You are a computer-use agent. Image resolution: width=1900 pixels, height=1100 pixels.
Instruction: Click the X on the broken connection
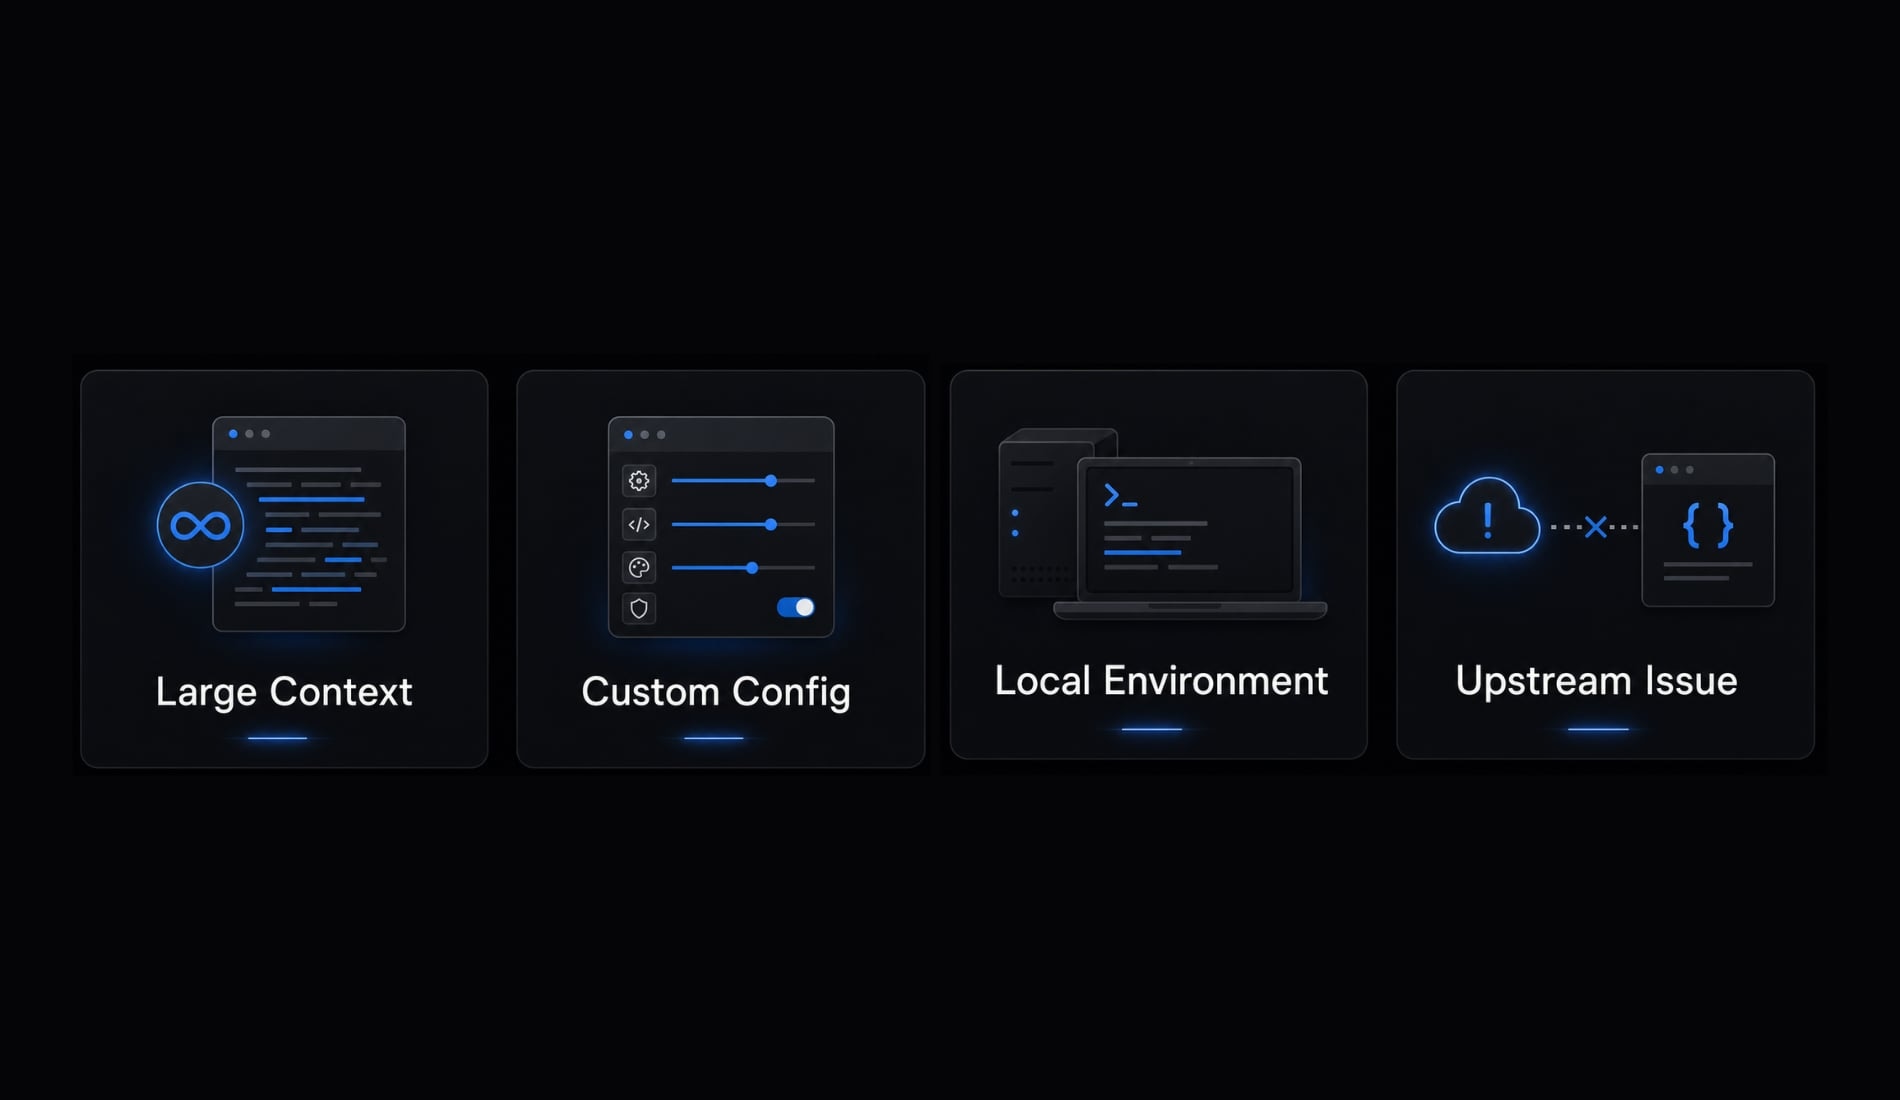[1596, 527]
